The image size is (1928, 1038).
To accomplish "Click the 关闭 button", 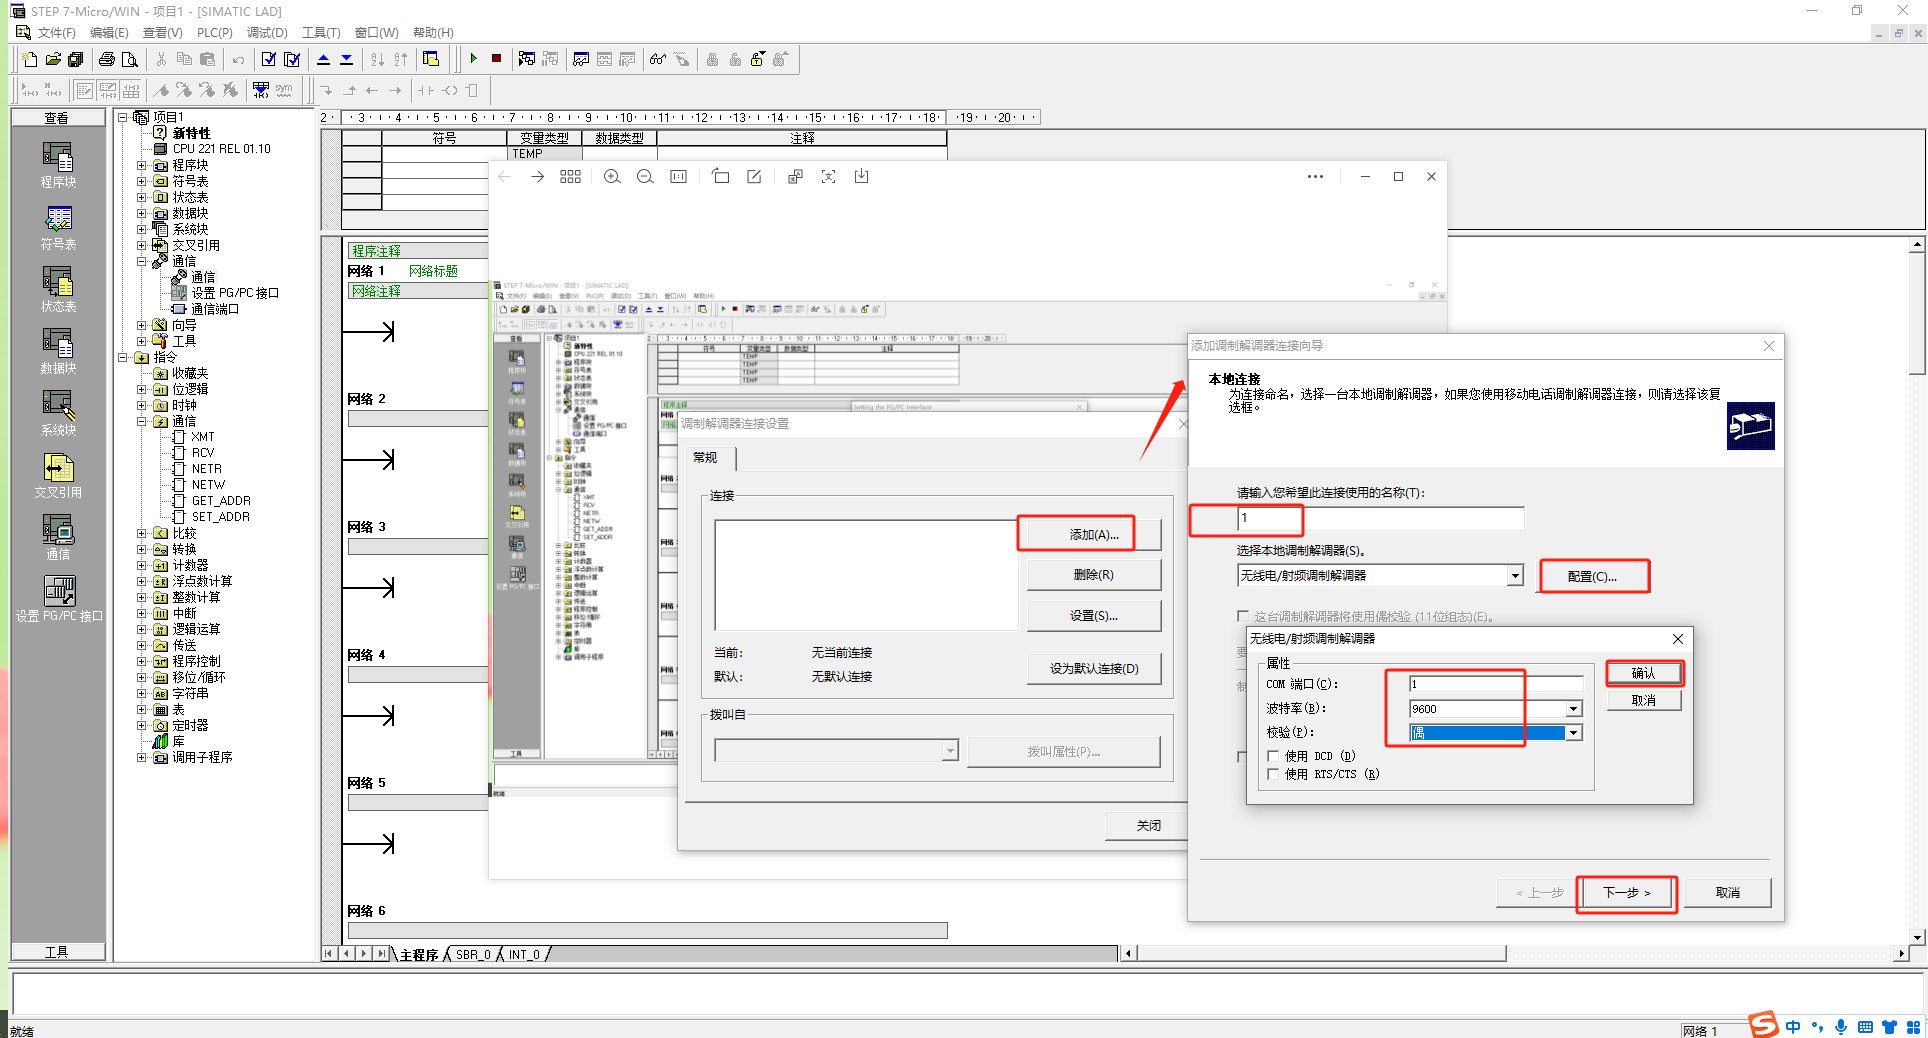I will (x=1147, y=826).
